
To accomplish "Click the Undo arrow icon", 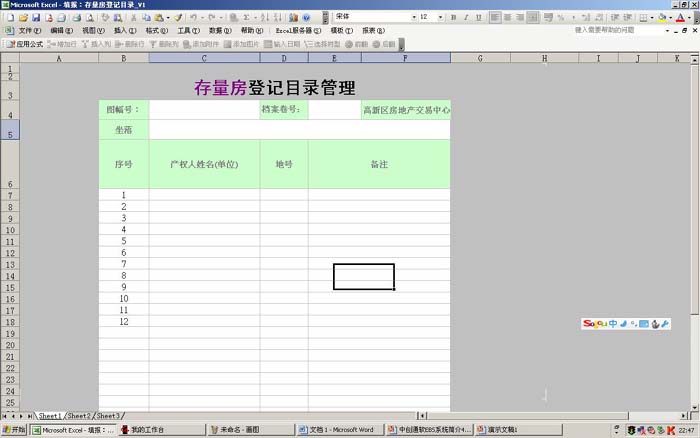I will (x=193, y=18).
